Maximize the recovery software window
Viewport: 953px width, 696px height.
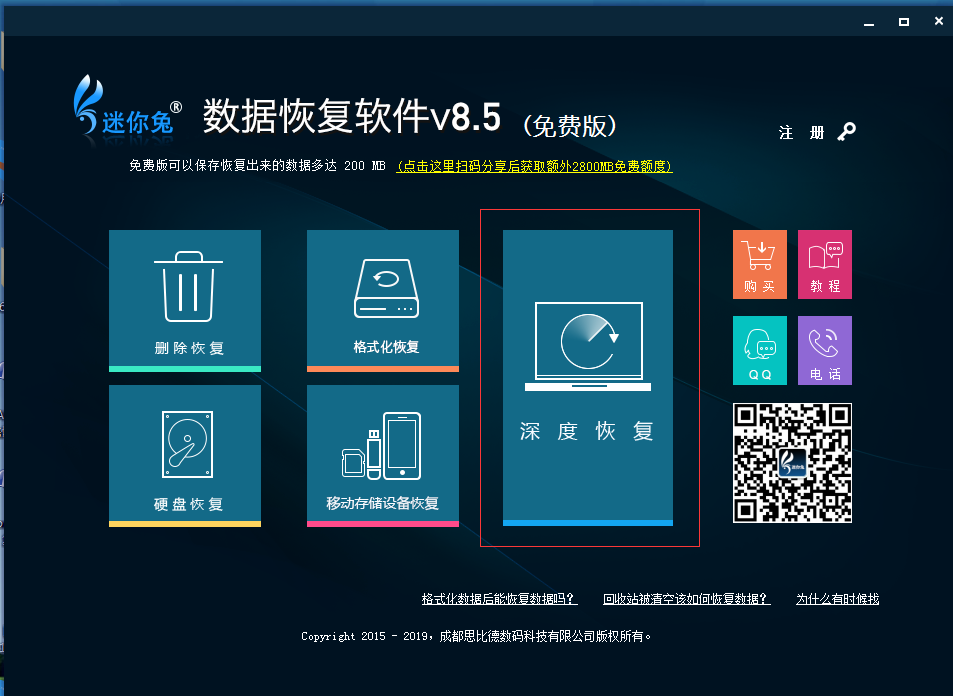click(904, 22)
